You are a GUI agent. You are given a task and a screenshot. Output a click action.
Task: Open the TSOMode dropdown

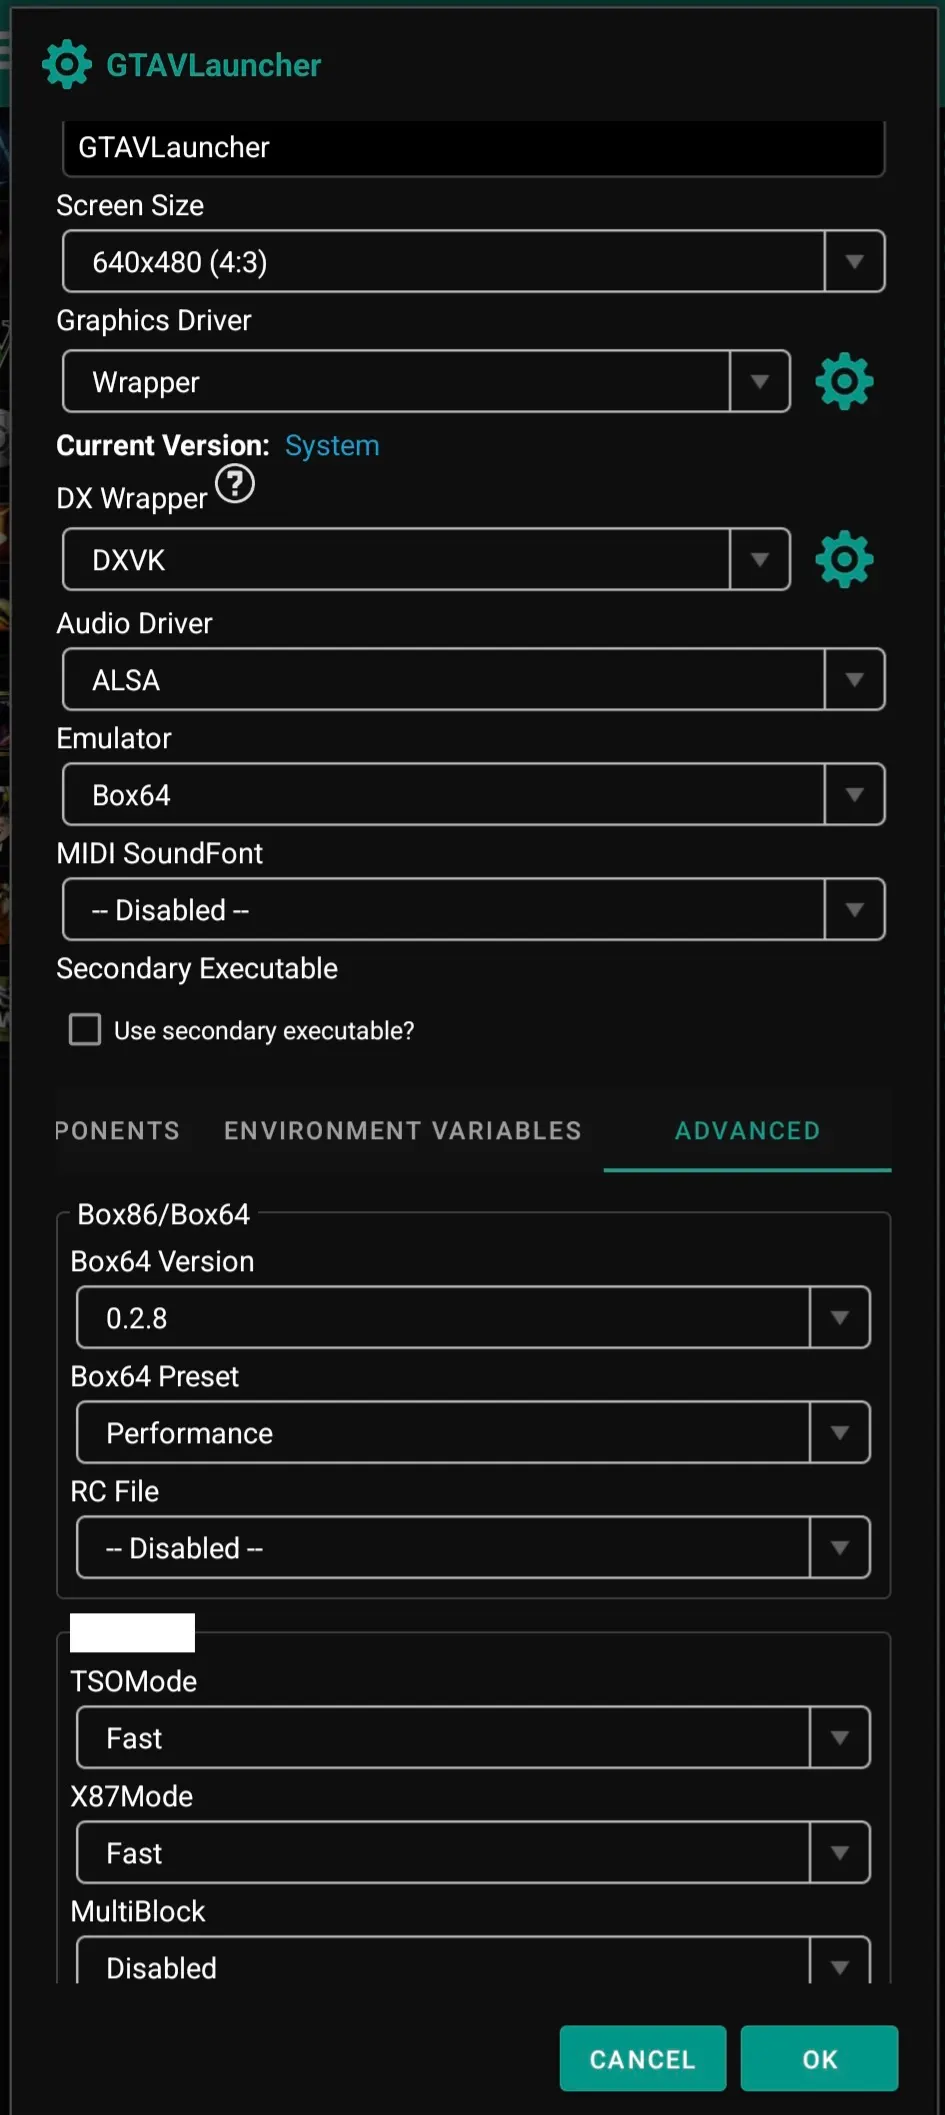(x=473, y=1738)
